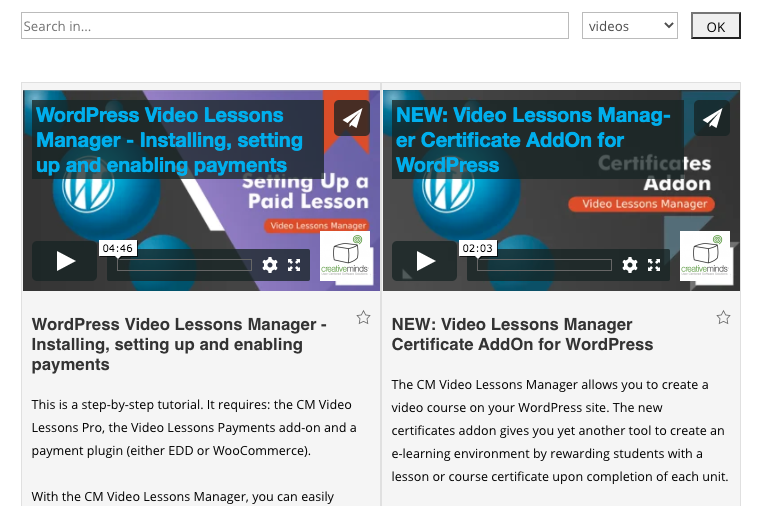
Task: Click the OK search button
Action: click(x=716, y=26)
